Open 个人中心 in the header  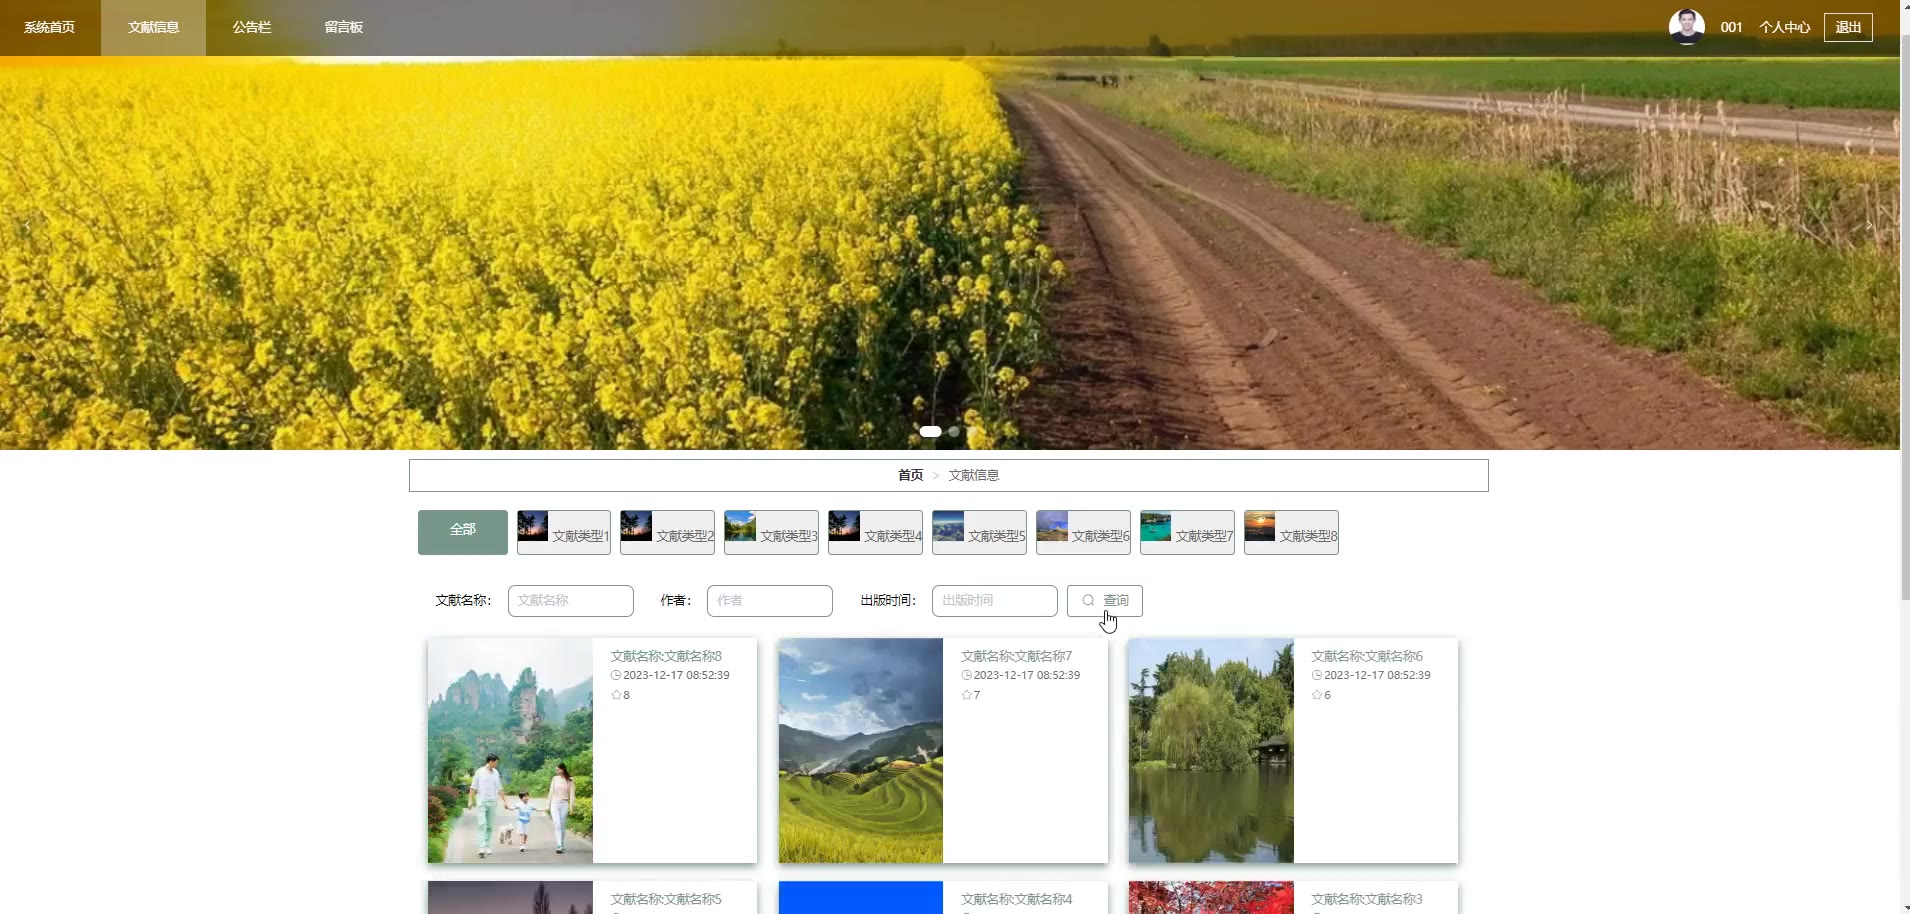(1784, 27)
